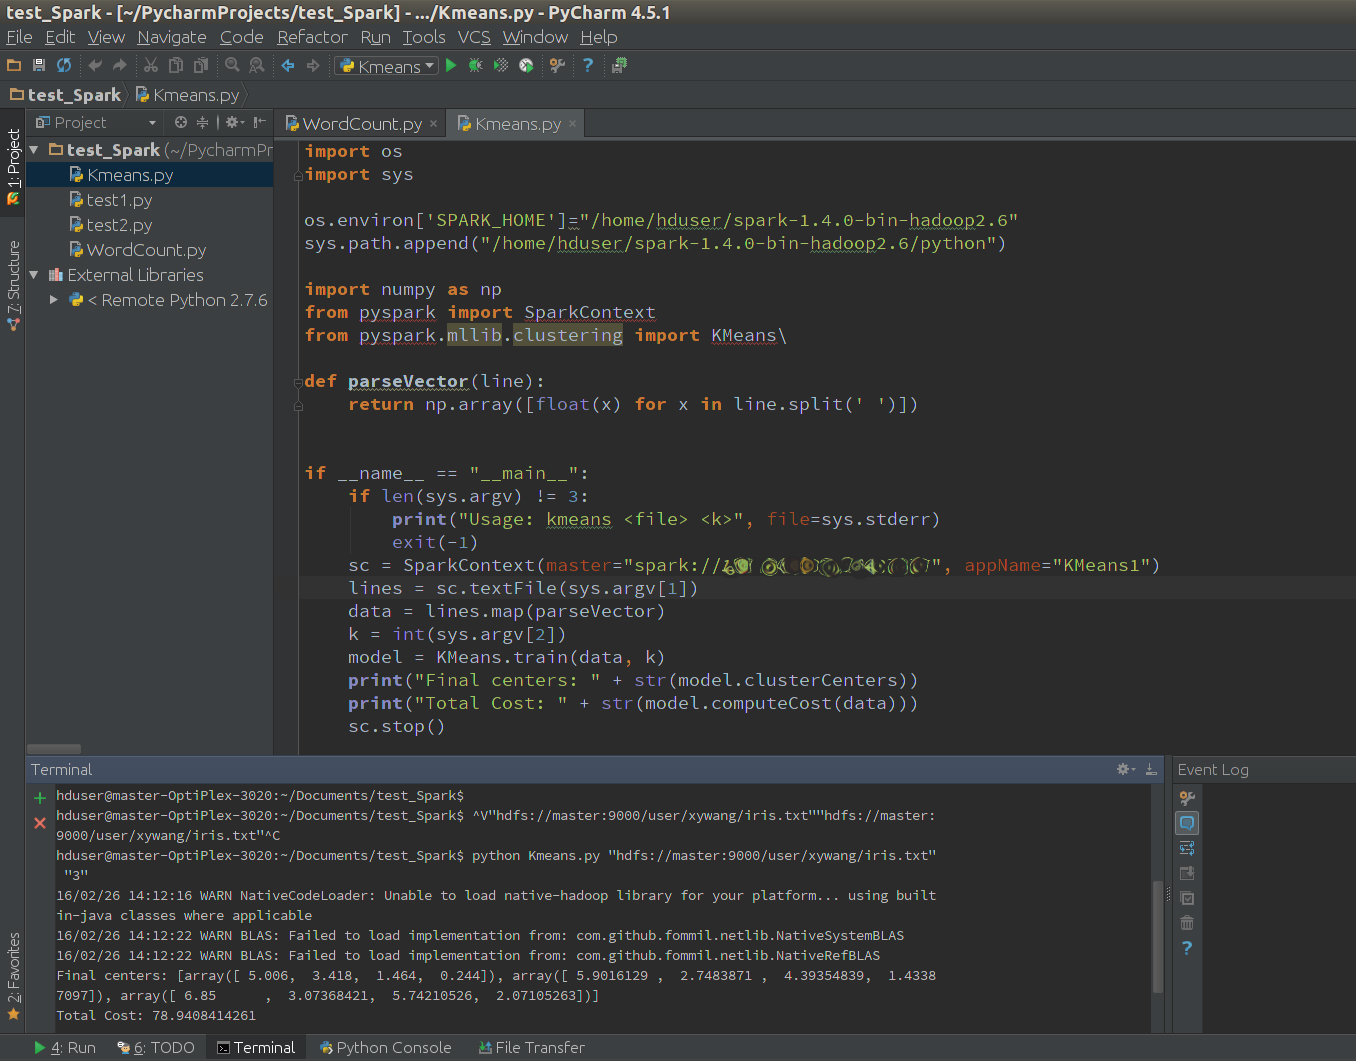Open the Python Console tool window
The height and width of the screenshot is (1061, 1356).
click(386, 1047)
